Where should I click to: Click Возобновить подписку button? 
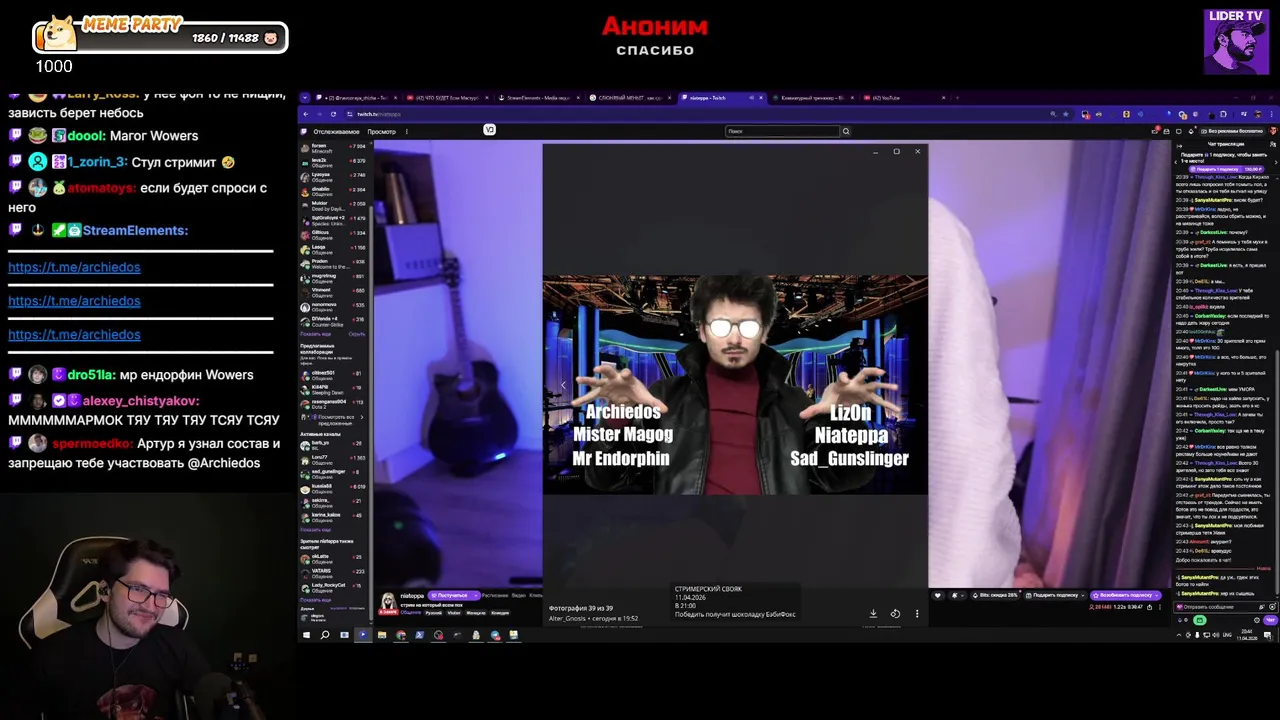click(1126, 595)
